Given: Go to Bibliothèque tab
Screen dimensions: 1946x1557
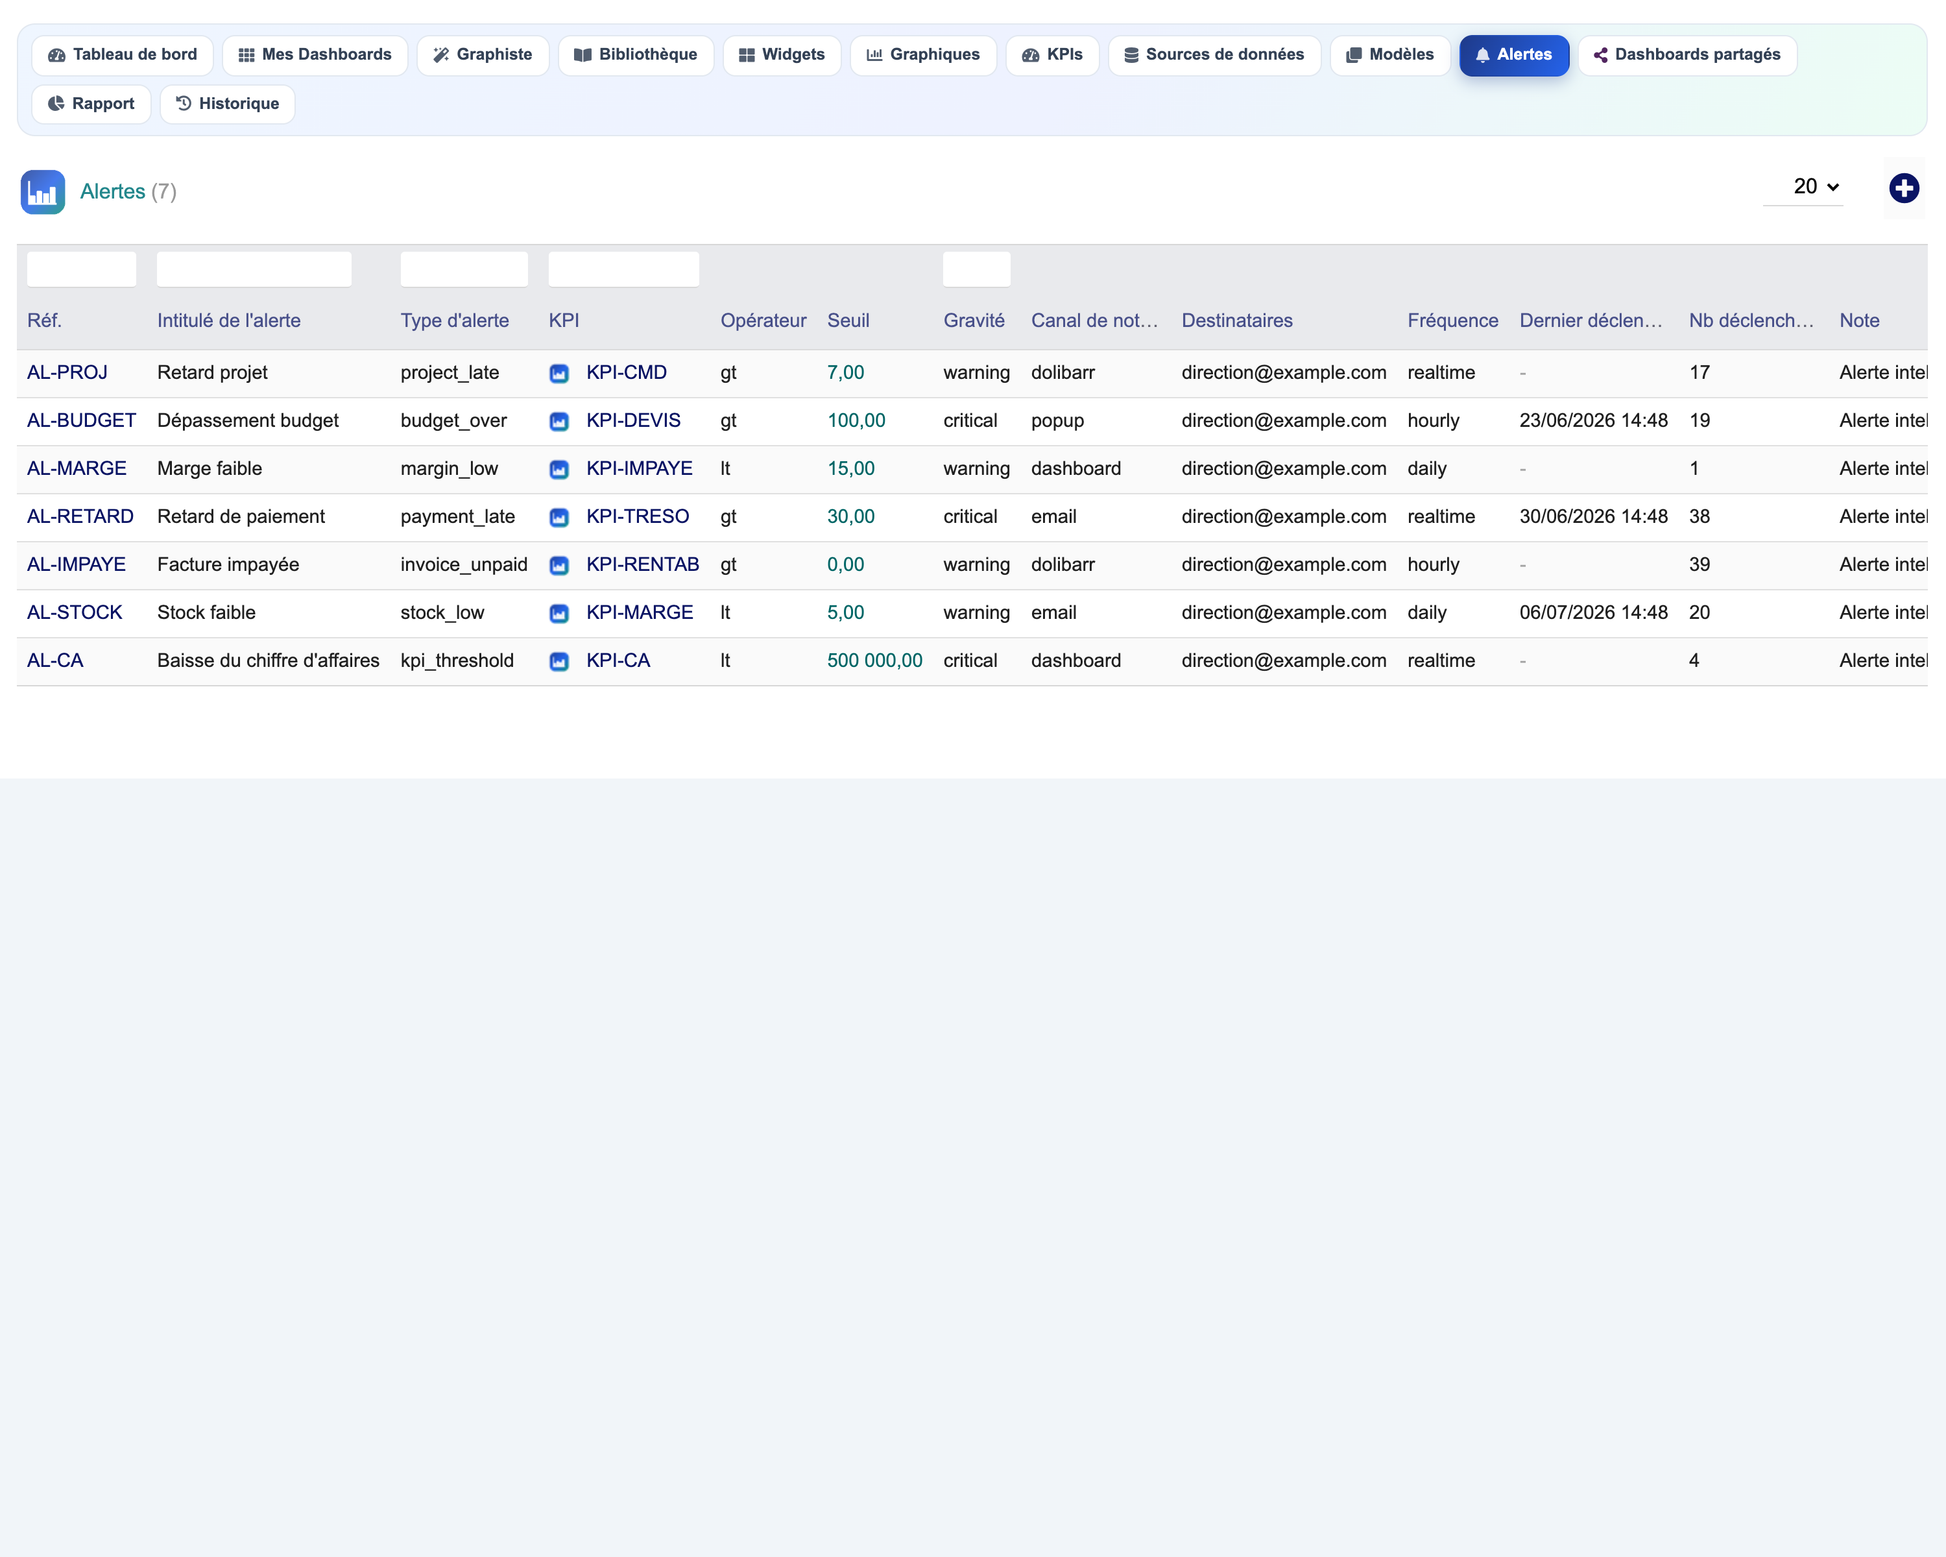Looking at the screenshot, I should point(636,55).
